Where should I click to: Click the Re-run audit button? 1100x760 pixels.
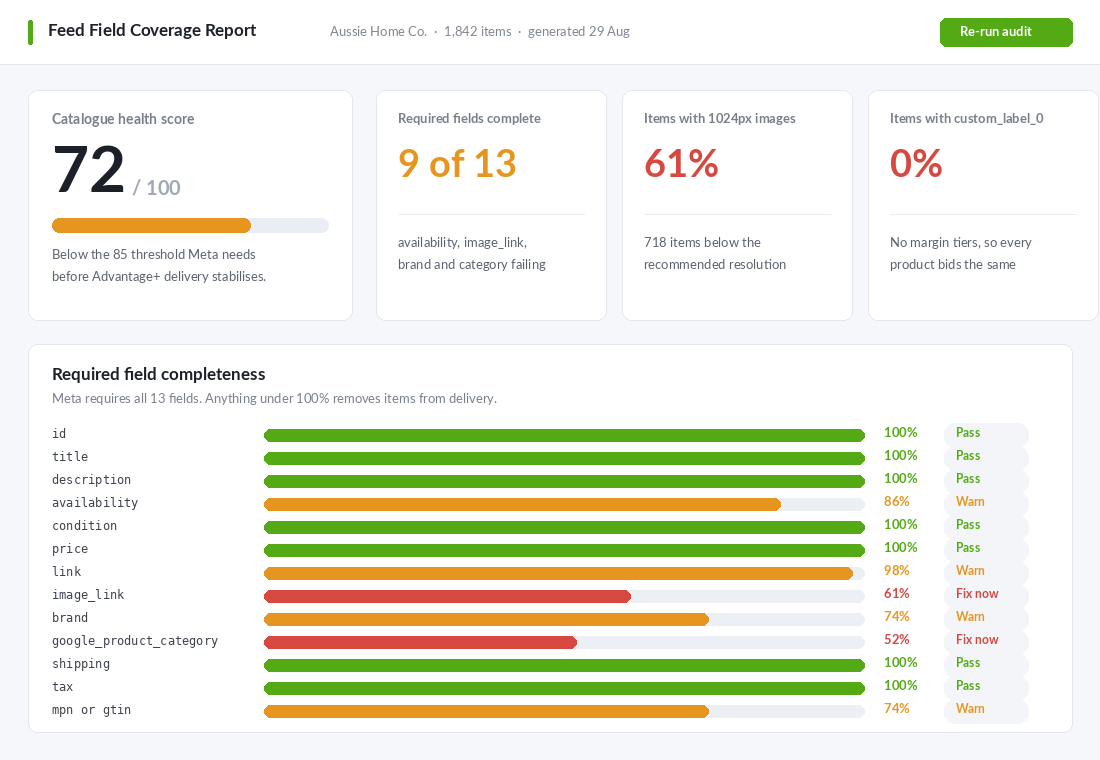(1006, 32)
